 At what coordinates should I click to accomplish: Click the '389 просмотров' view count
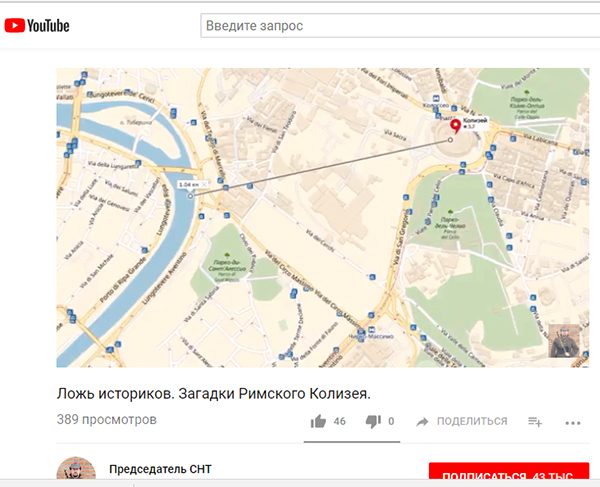point(107,420)
